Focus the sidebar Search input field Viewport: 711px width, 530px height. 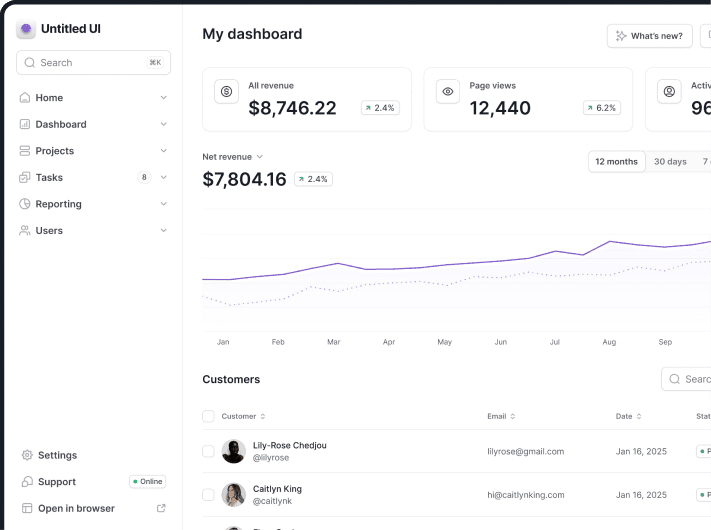[93, 63]
